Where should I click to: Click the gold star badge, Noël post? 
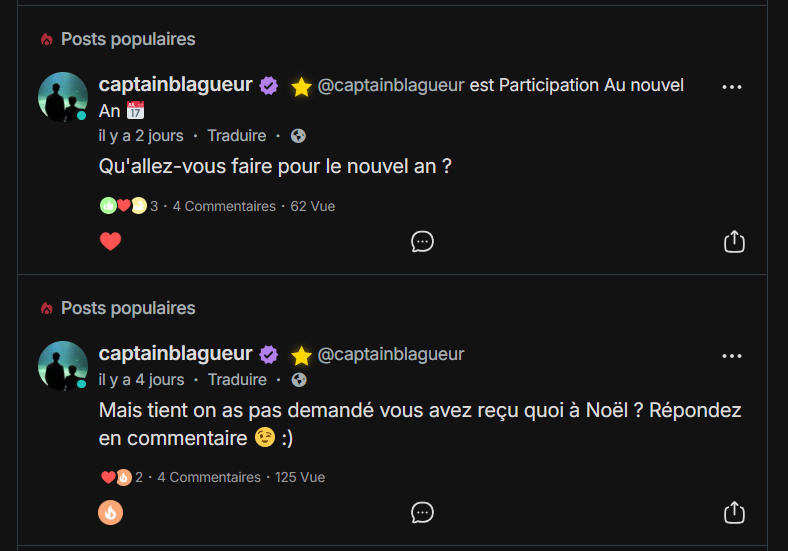click(x=301, y=355)
